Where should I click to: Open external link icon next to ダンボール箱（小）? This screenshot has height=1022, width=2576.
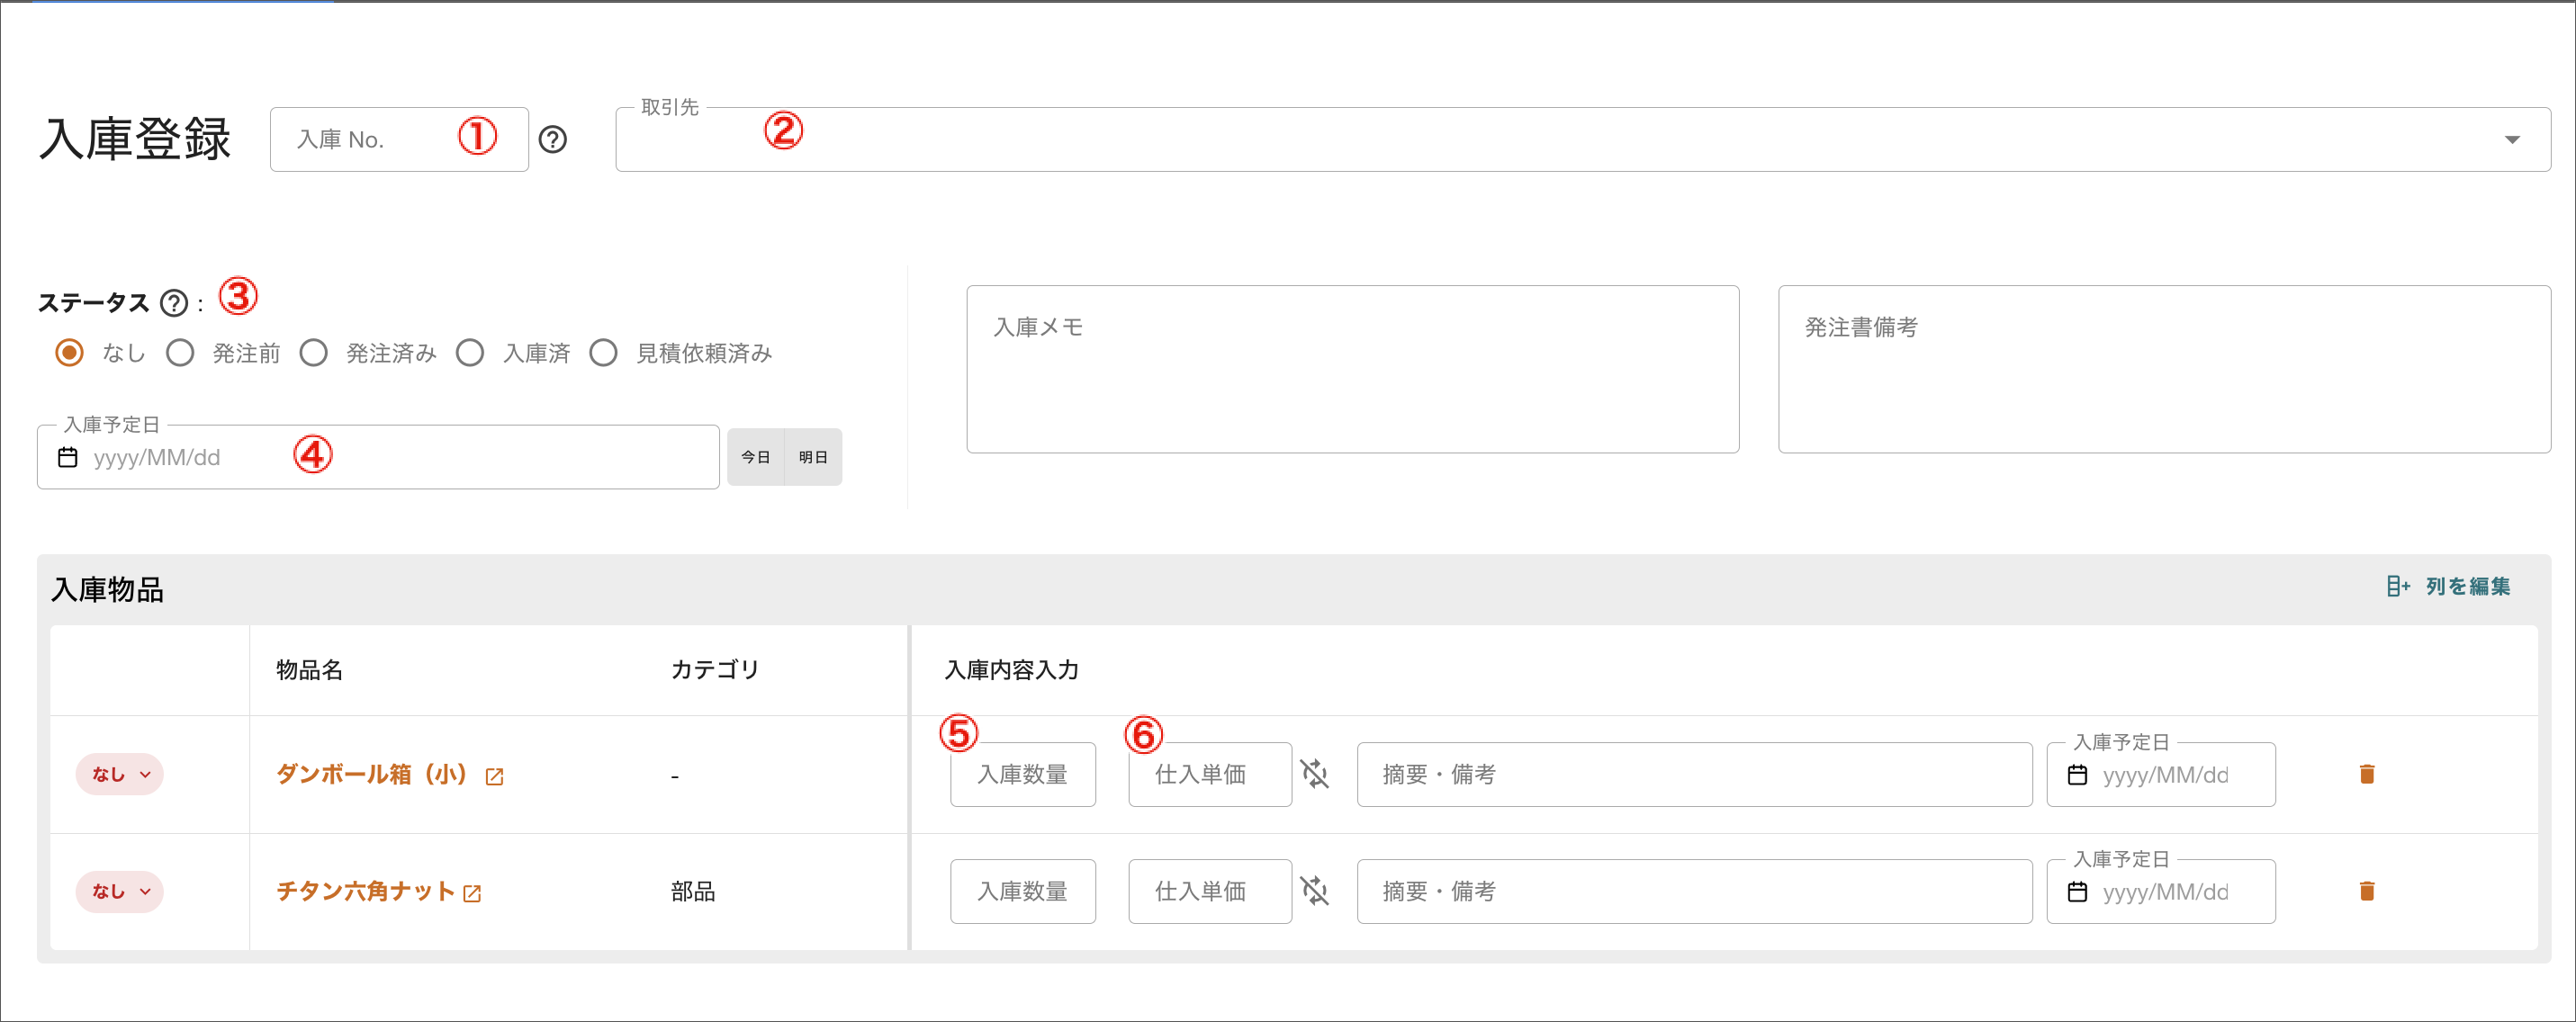point(494,777)
